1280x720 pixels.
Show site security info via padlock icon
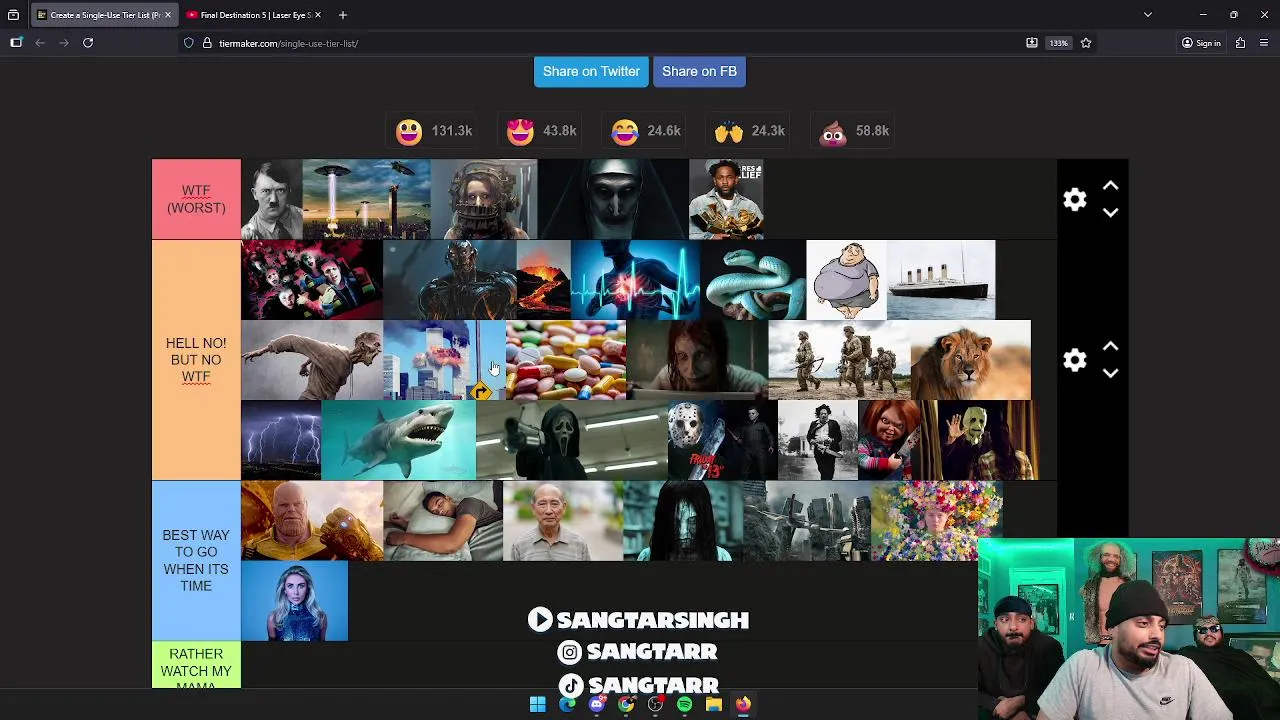[x=207, y=43]
